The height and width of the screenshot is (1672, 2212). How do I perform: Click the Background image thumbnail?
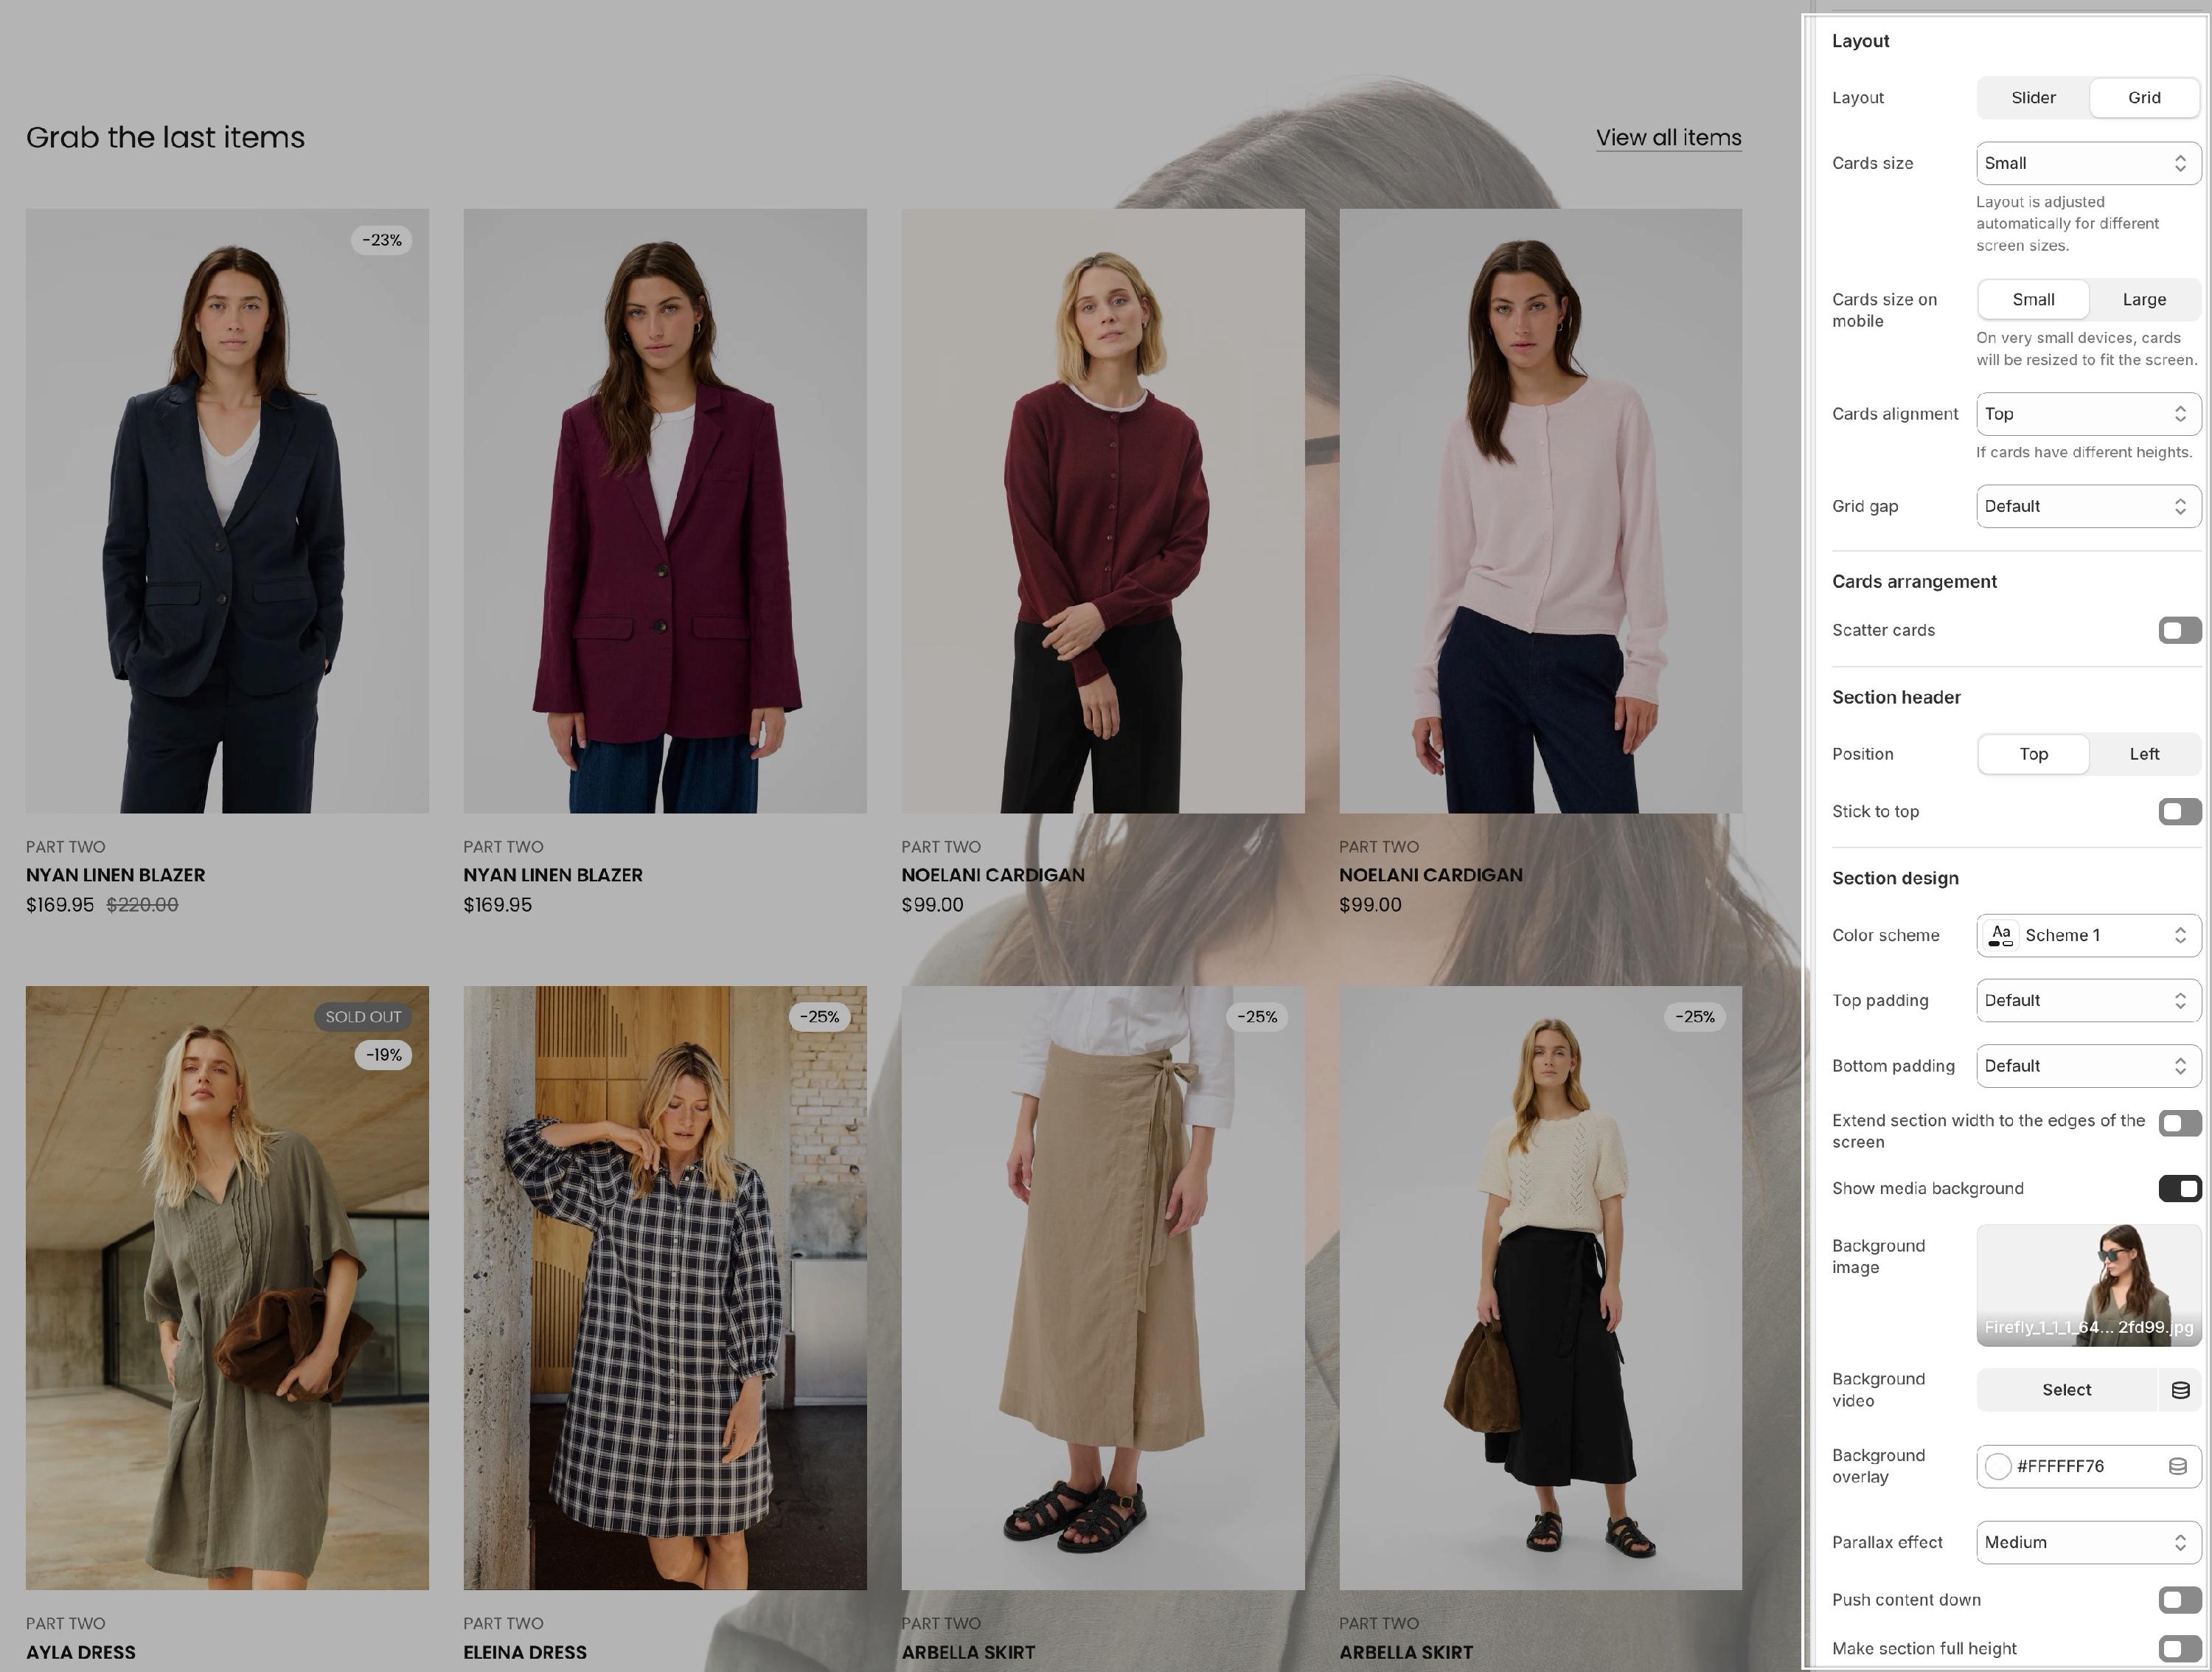[2088, 1285]
